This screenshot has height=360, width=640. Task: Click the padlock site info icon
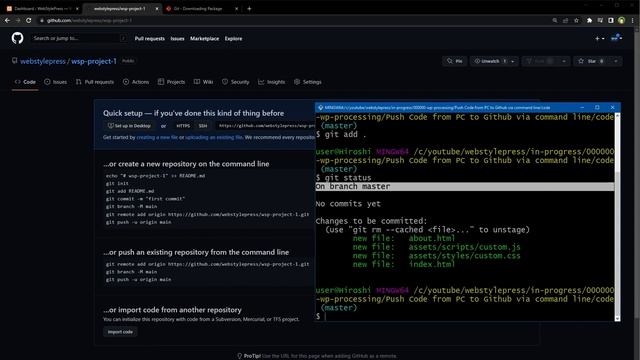[42, 20]
